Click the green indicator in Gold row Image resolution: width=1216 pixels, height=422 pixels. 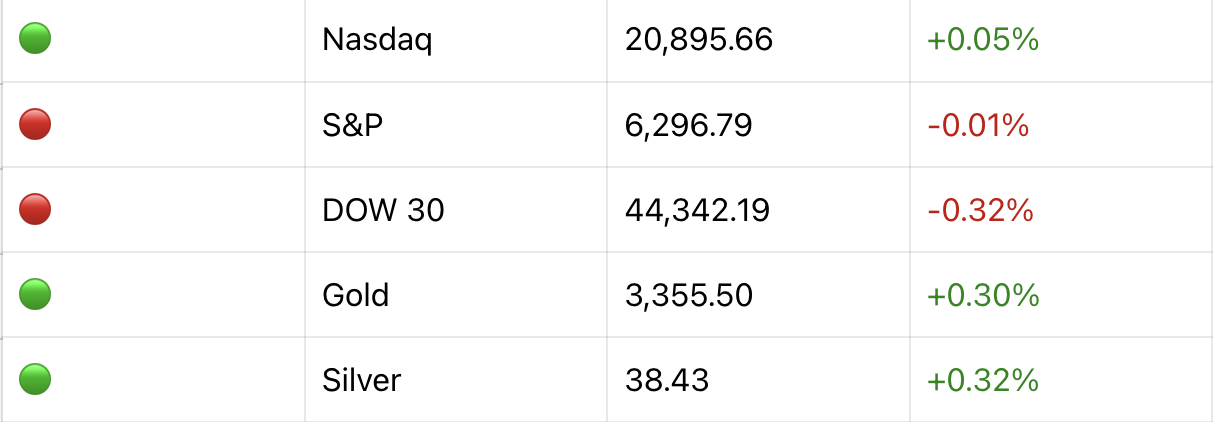pos(35,295)
